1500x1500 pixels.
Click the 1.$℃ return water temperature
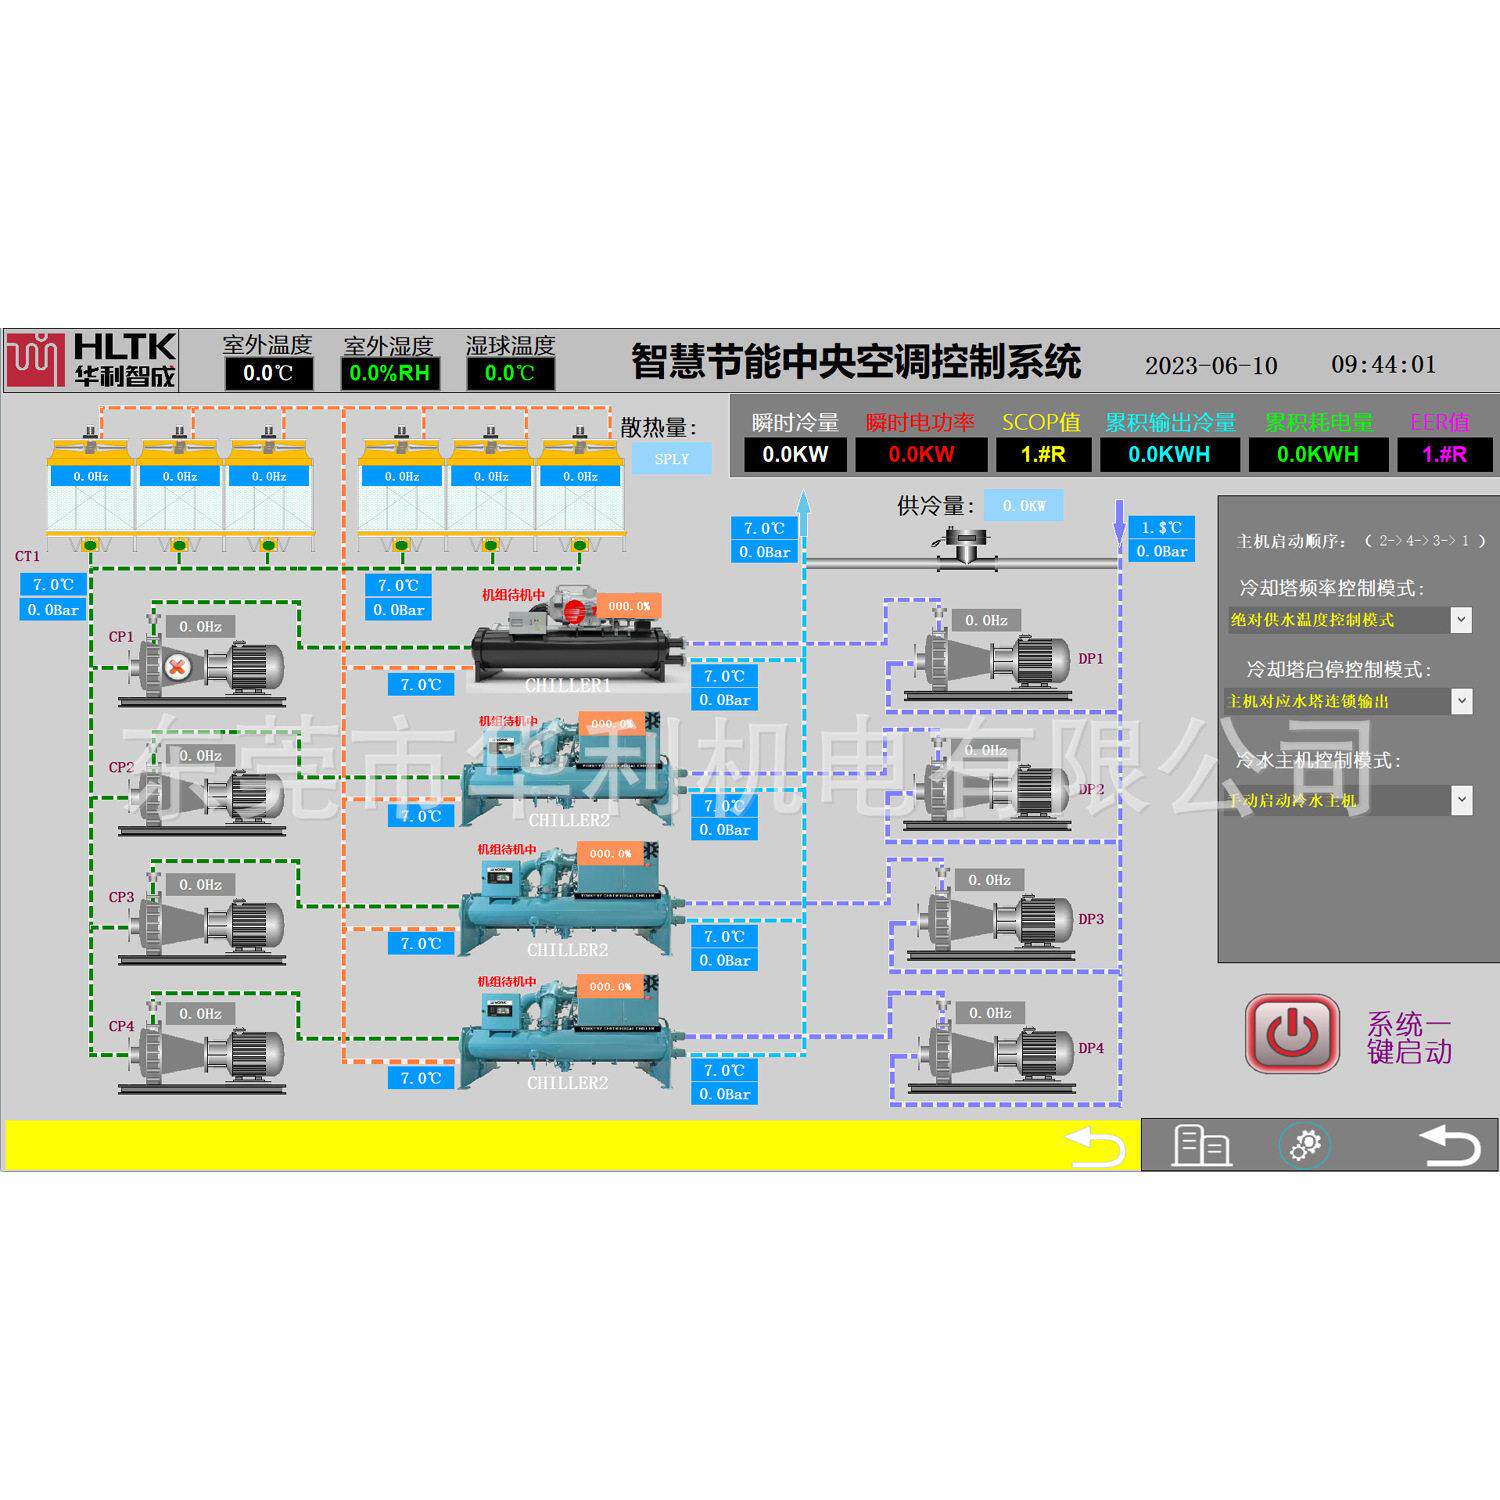(1162, 527)
